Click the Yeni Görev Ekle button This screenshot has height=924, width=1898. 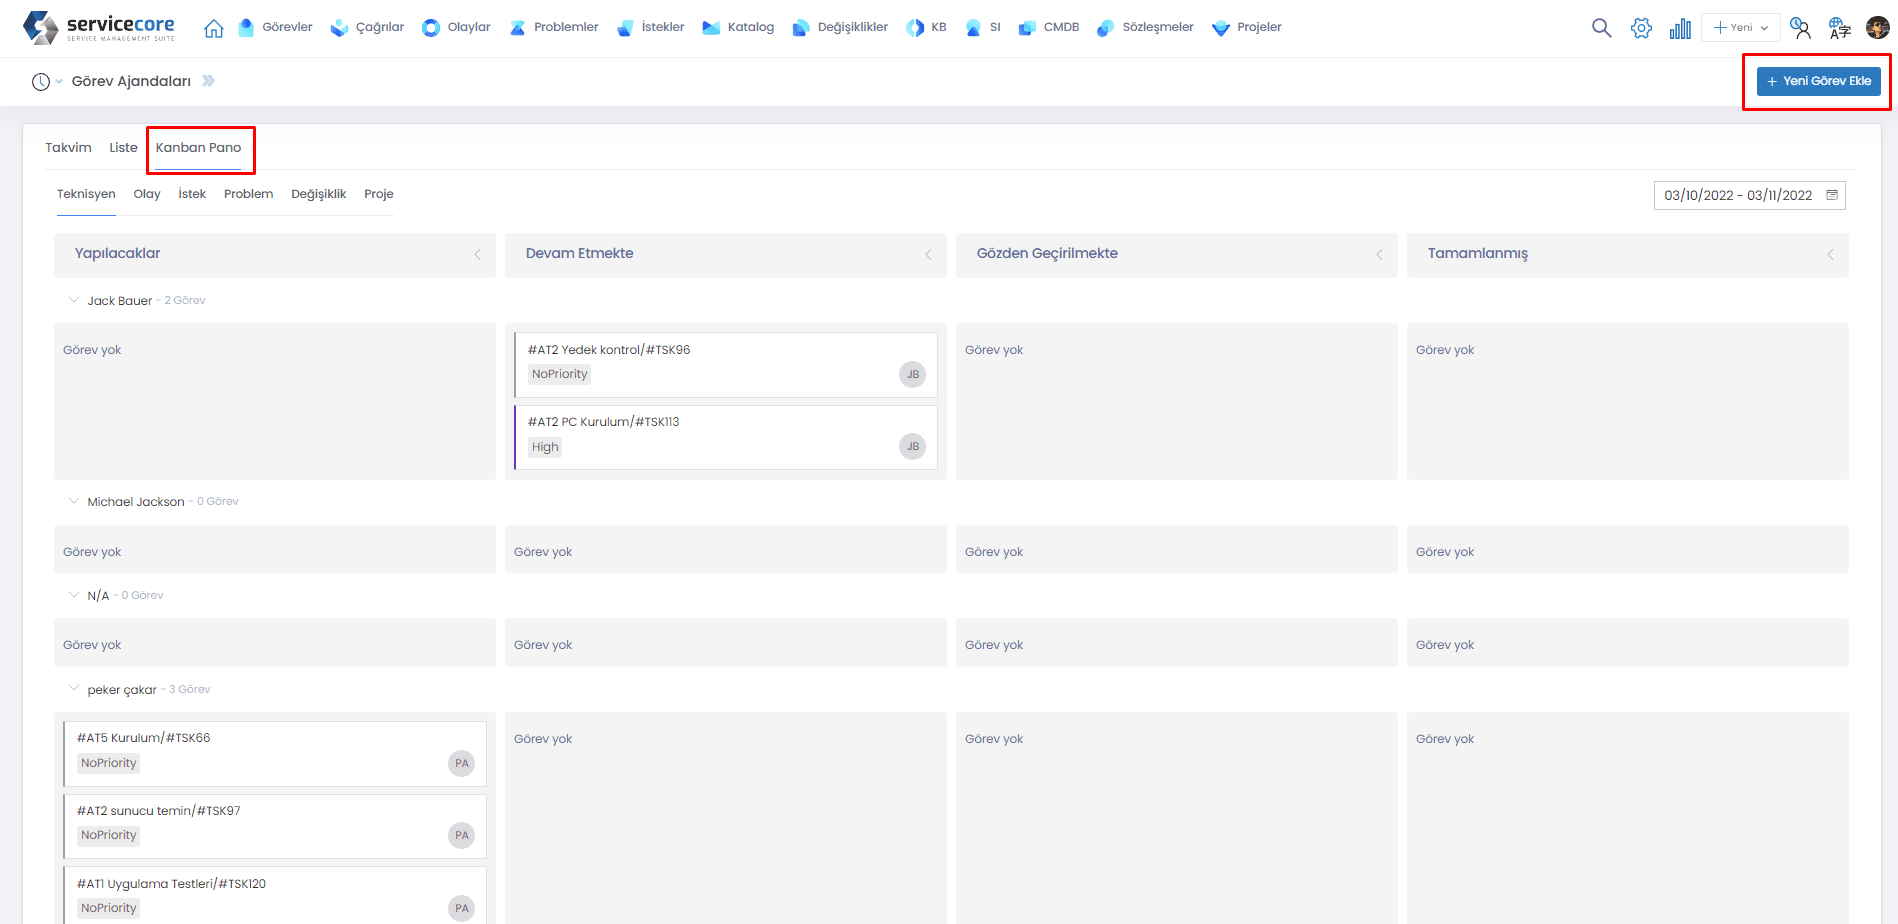point(1818,81)
